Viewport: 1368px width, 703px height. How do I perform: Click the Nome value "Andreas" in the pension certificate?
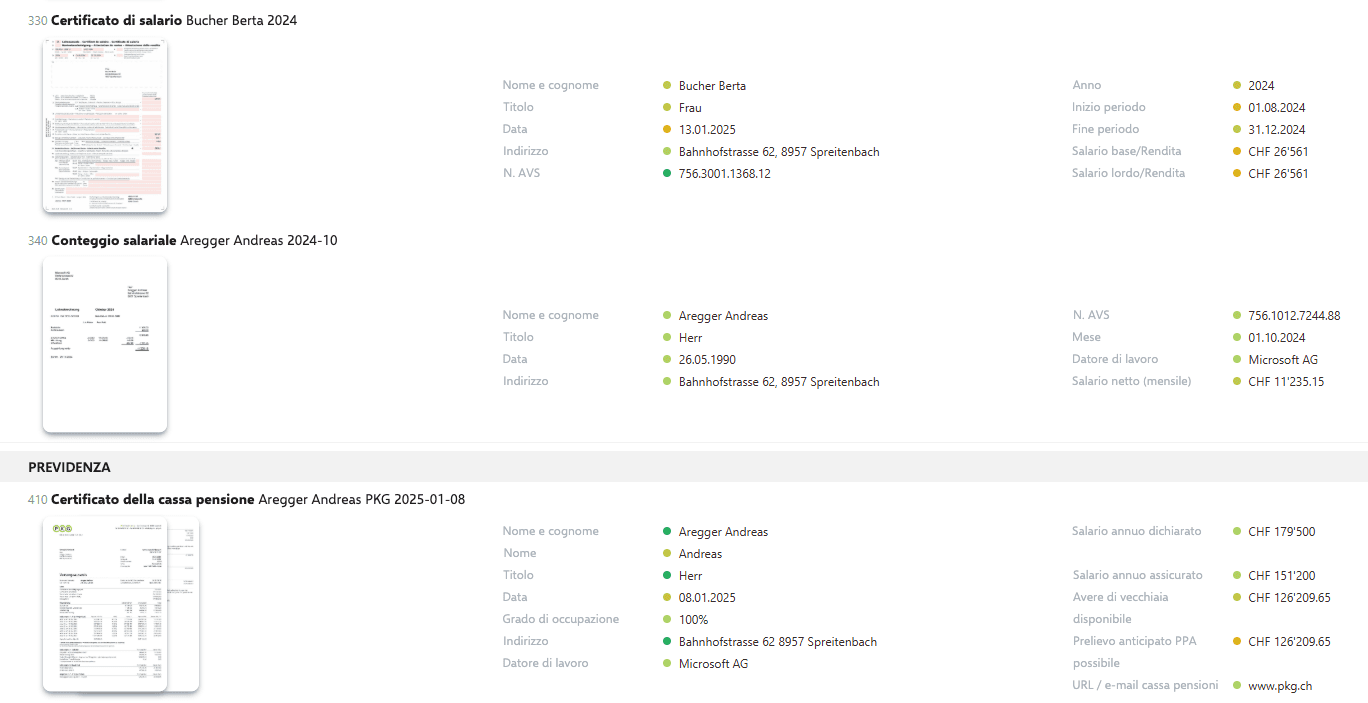(700, 553)
